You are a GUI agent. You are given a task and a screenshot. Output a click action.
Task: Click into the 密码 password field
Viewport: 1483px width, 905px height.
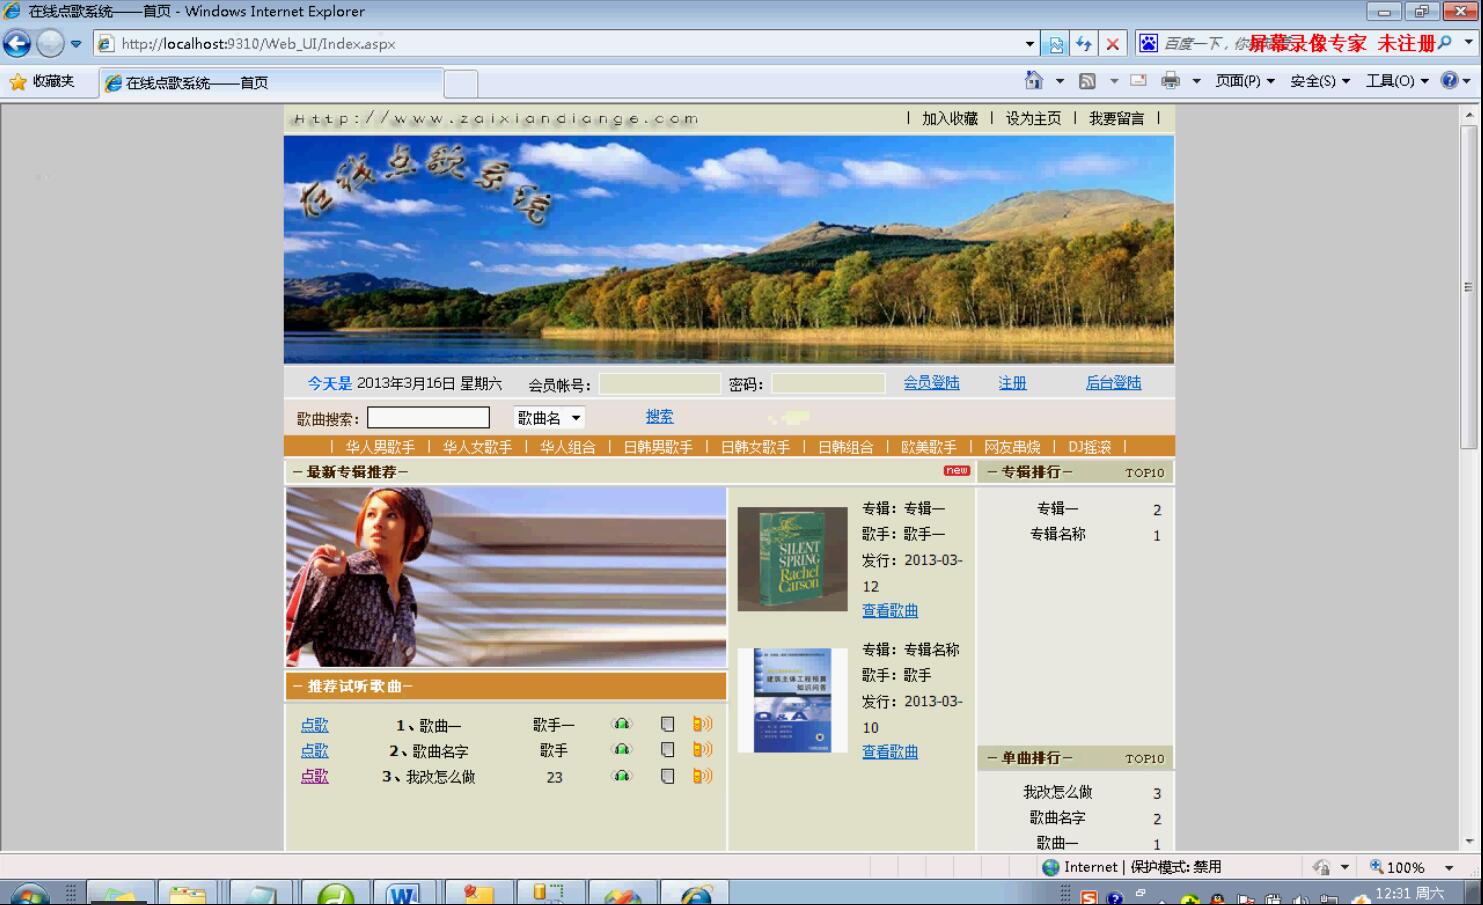coord(828,384)
